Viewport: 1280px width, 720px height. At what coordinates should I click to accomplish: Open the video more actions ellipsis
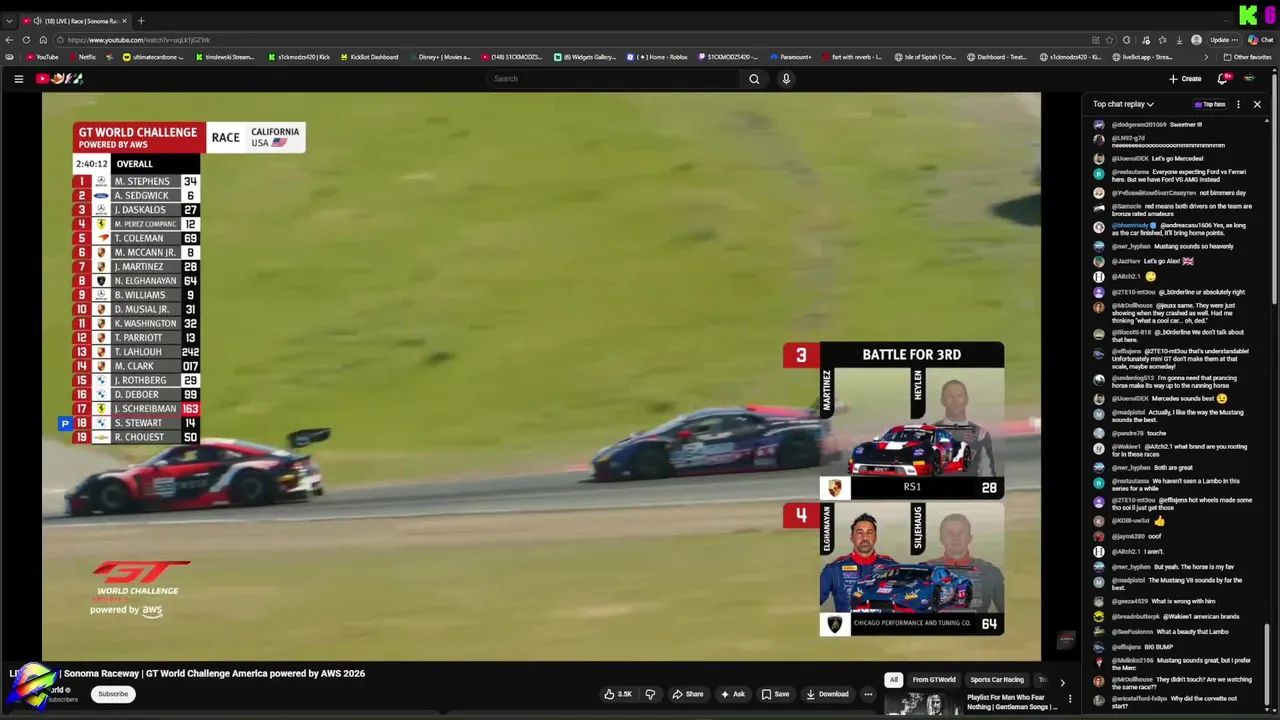868,694
